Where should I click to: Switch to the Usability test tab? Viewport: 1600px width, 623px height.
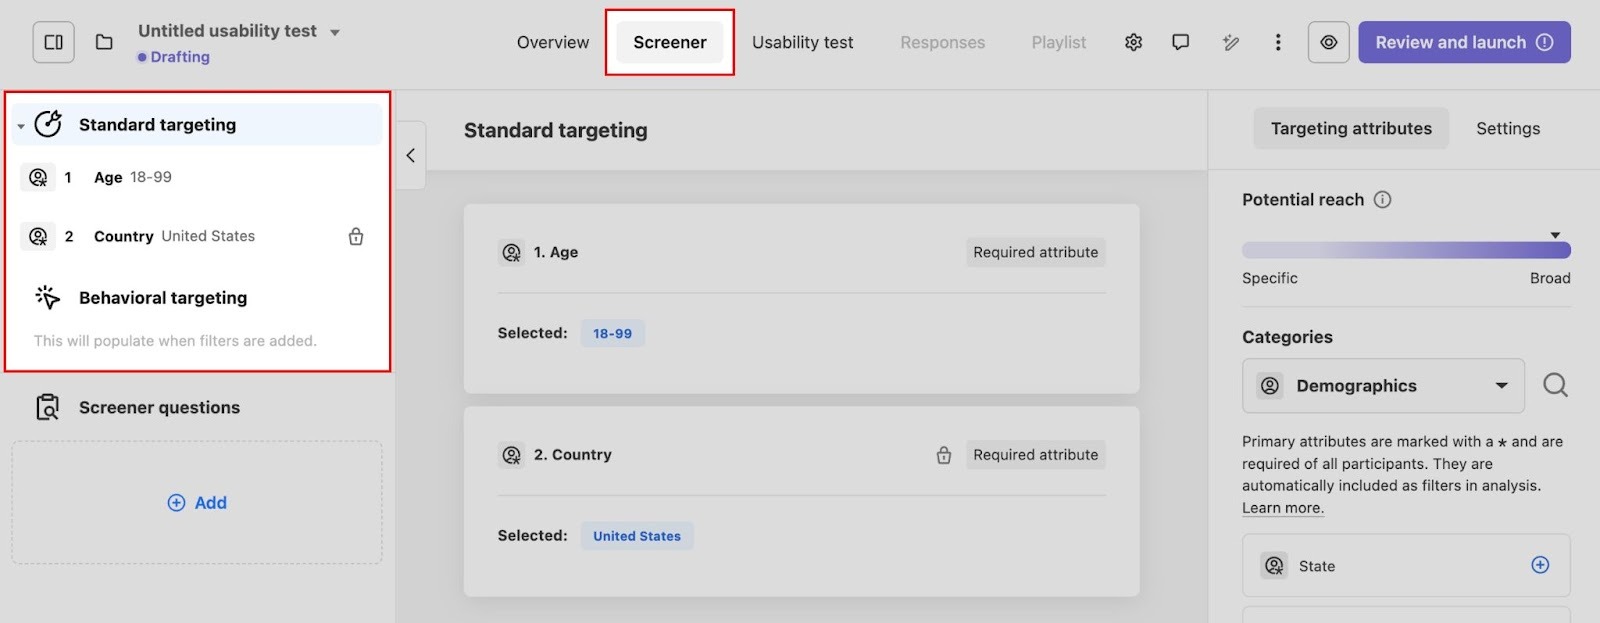pyautogui.click(x=802, y=42)
